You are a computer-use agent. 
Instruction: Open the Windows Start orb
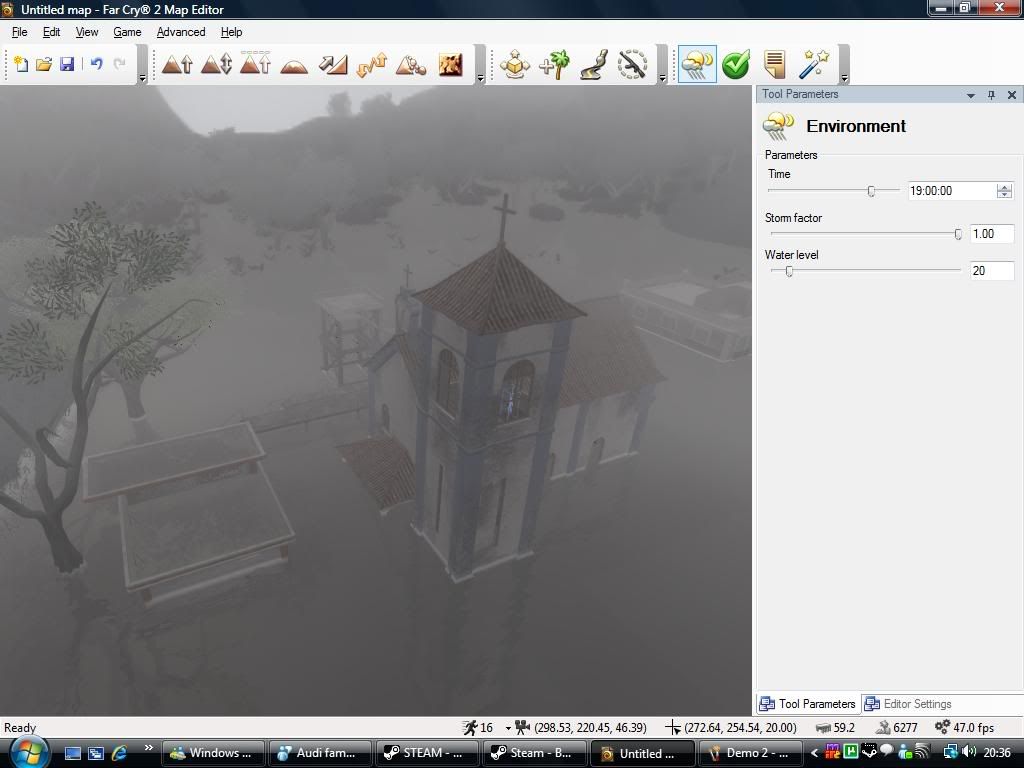(x=27, y=753)
